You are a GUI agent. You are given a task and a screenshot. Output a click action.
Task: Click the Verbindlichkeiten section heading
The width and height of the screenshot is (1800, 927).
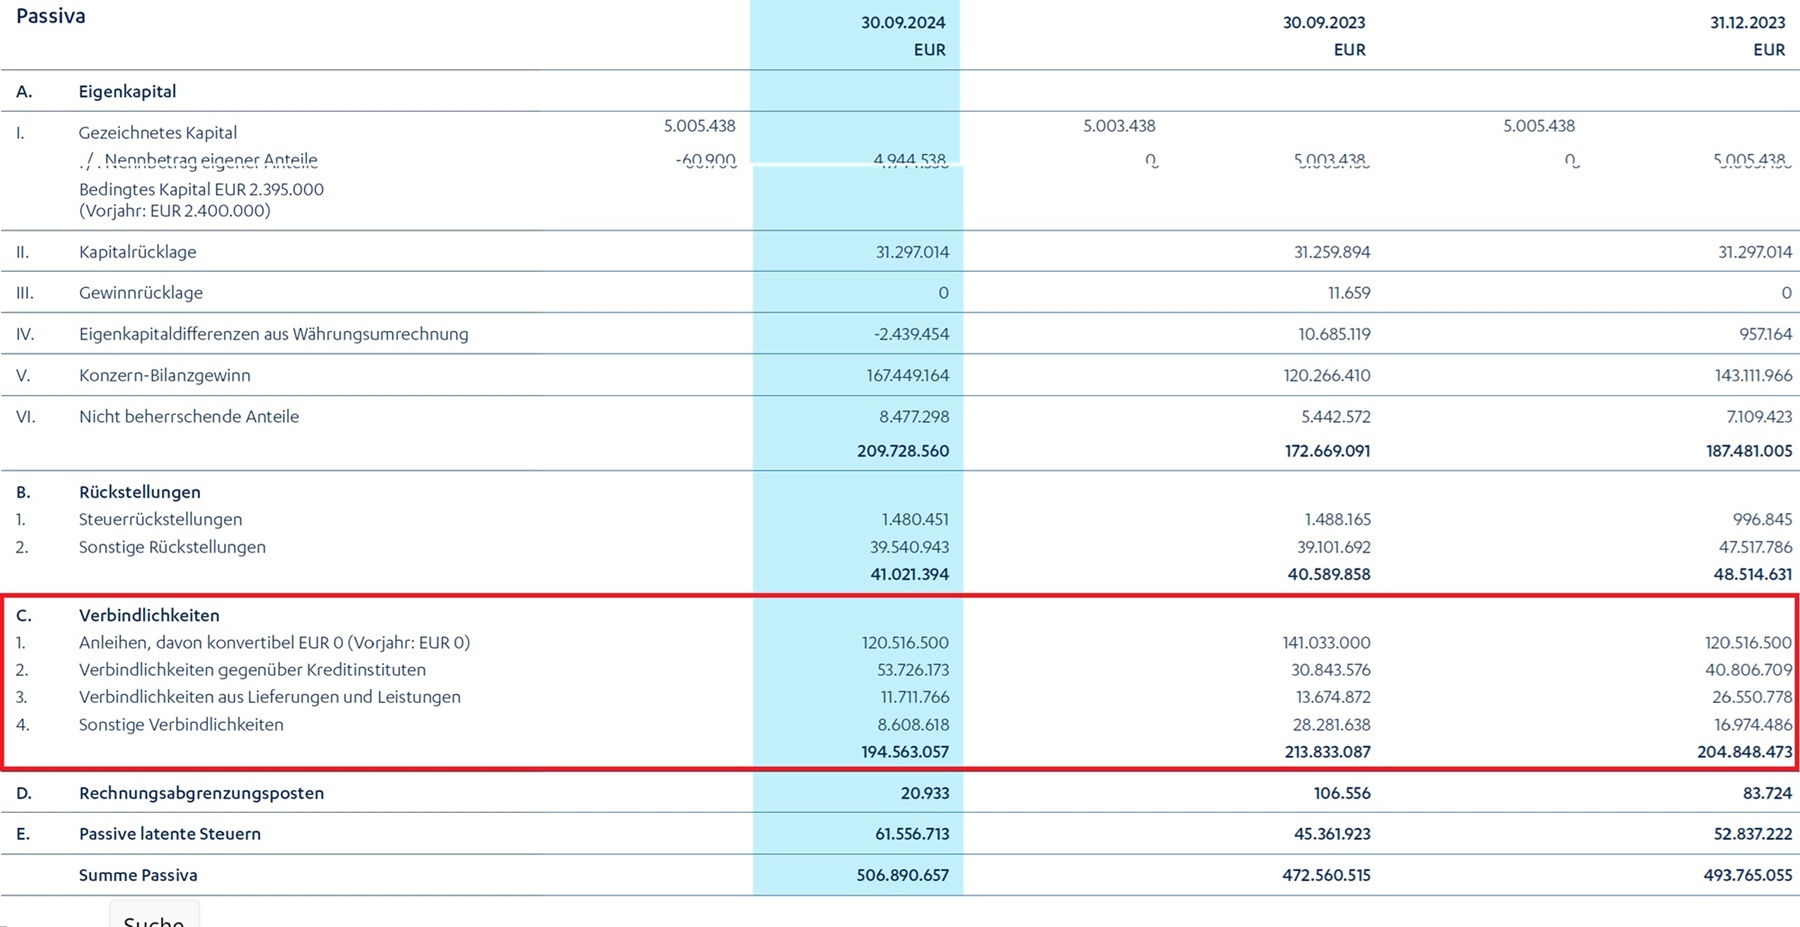click(149, 615)
